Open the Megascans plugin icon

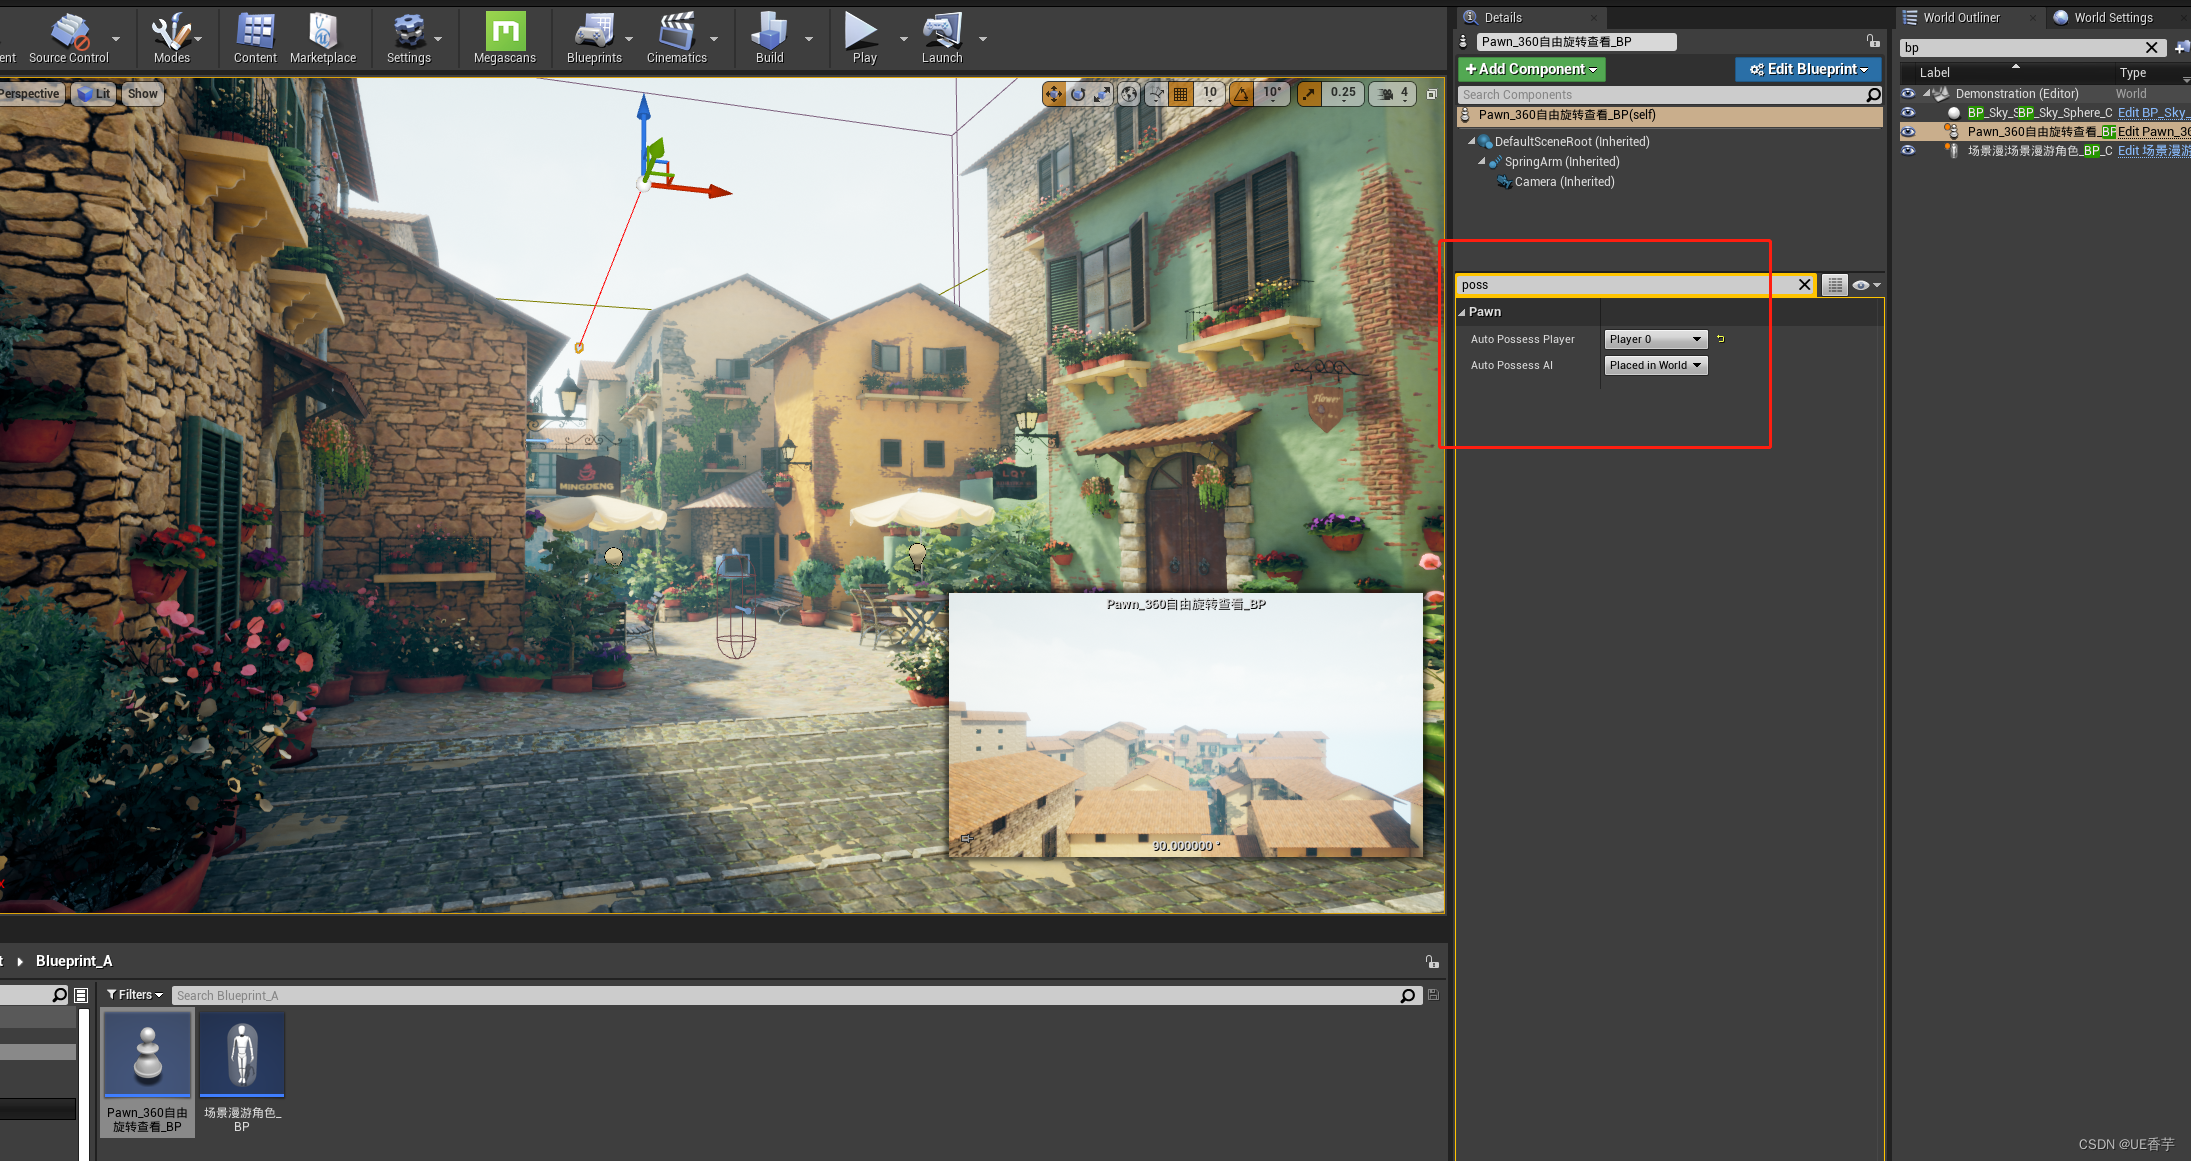[505, 38]
